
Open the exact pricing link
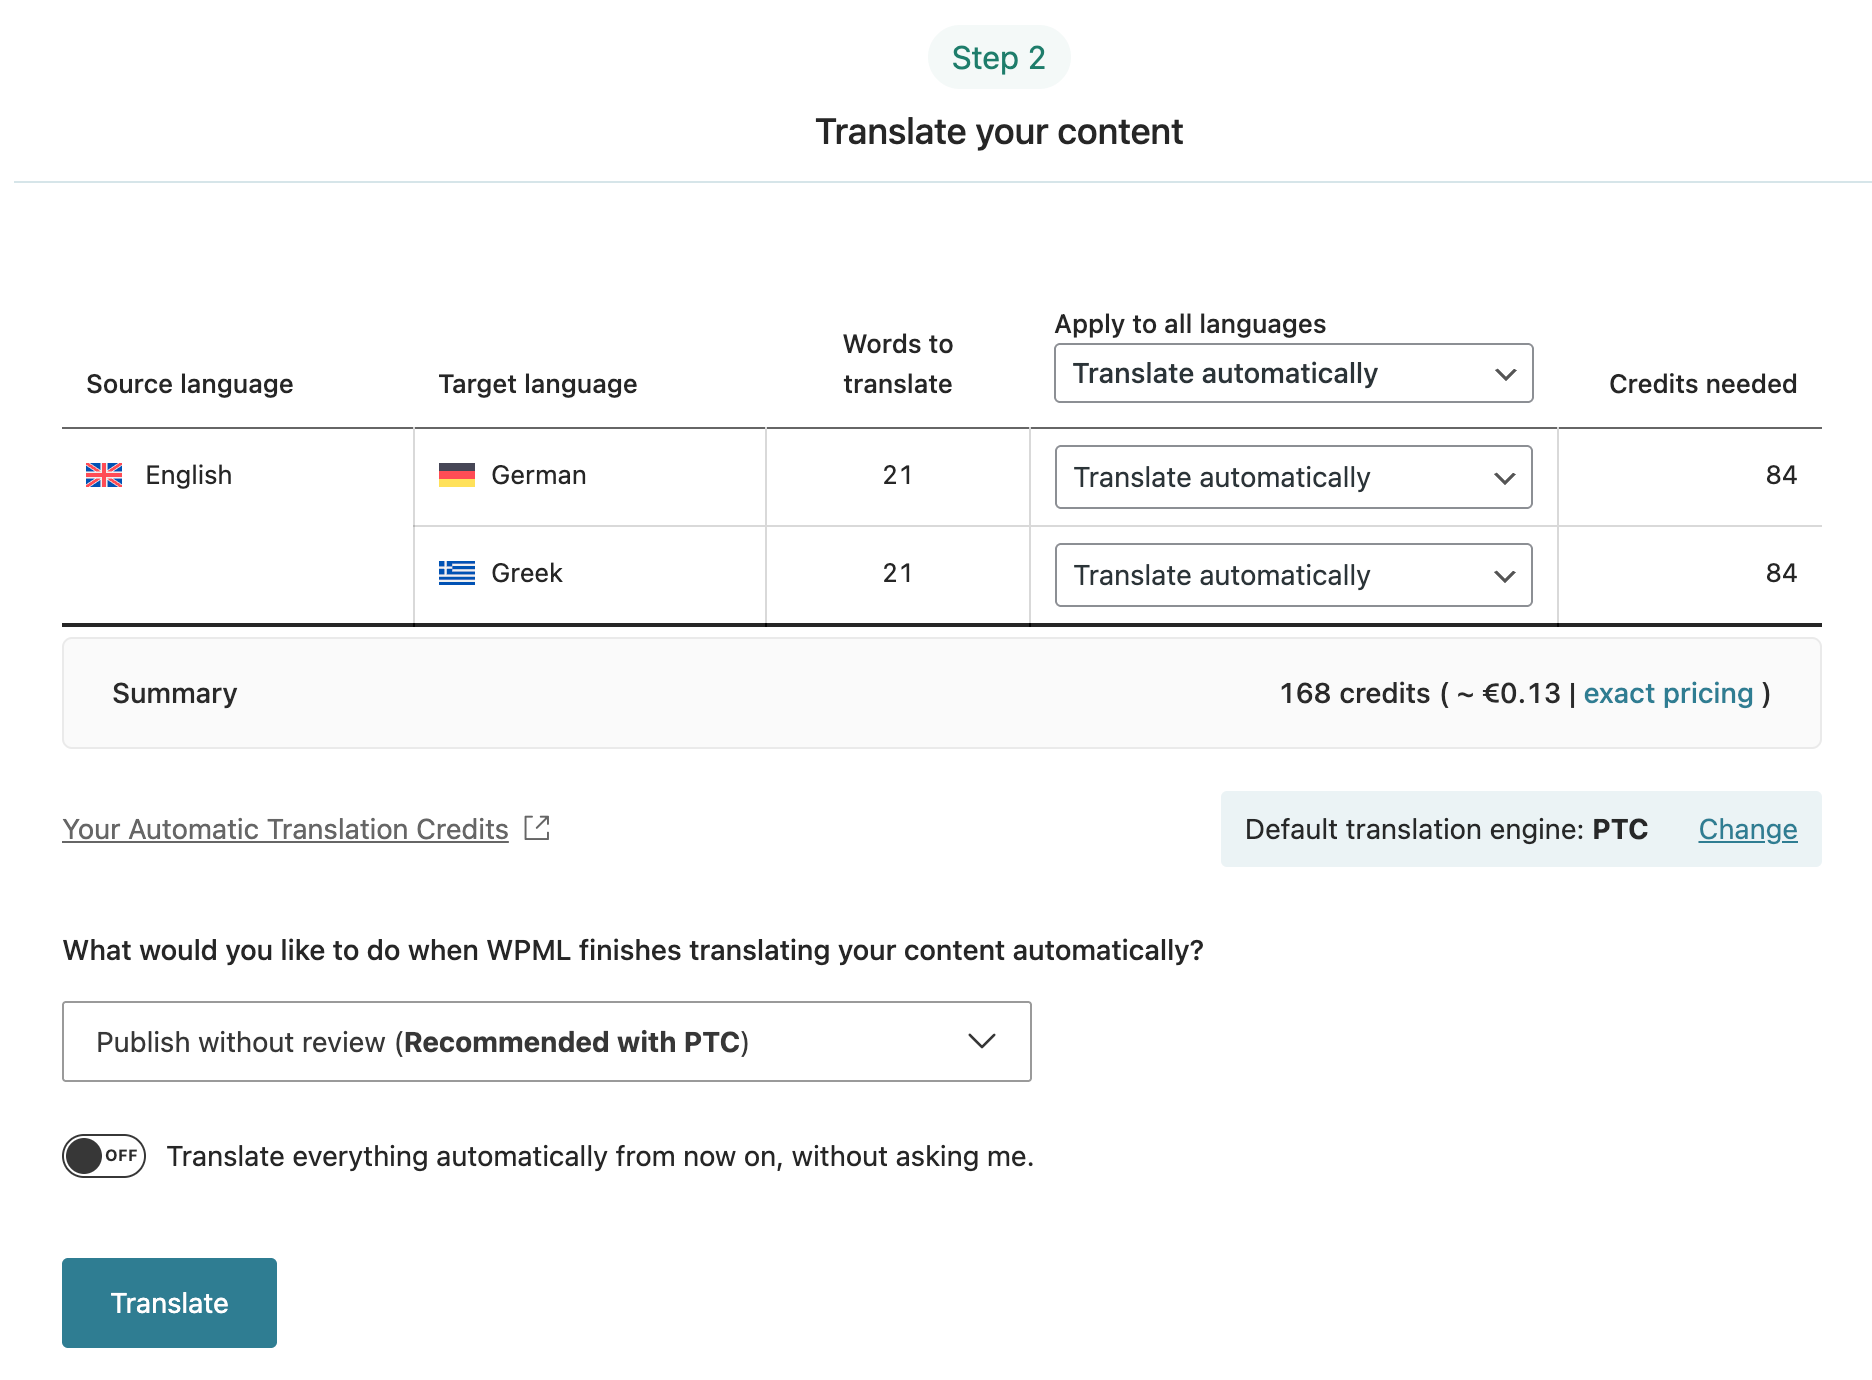click(1668, 693)
